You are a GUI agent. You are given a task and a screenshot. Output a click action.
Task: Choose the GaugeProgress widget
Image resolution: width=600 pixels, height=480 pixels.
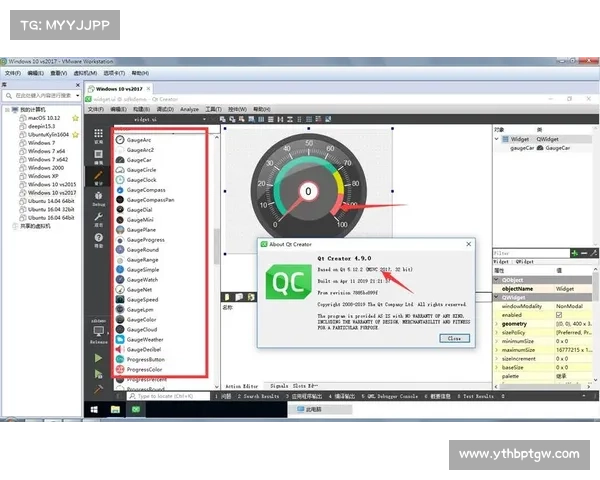(145, 240)
